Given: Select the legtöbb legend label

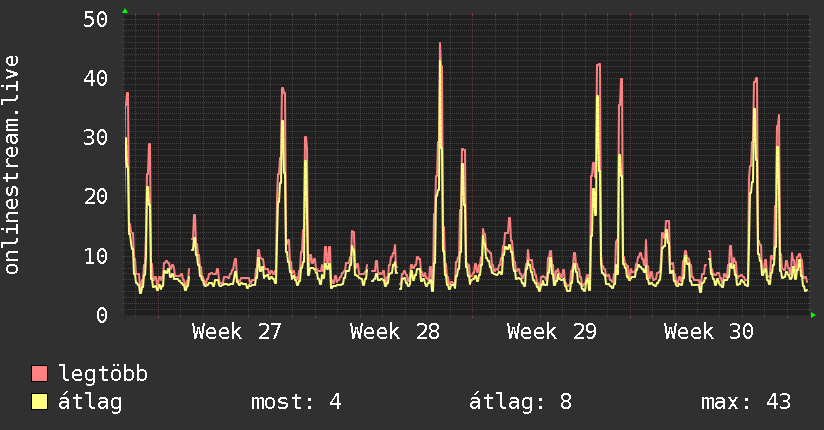Looking at the screenshot, I should (103, 373).
